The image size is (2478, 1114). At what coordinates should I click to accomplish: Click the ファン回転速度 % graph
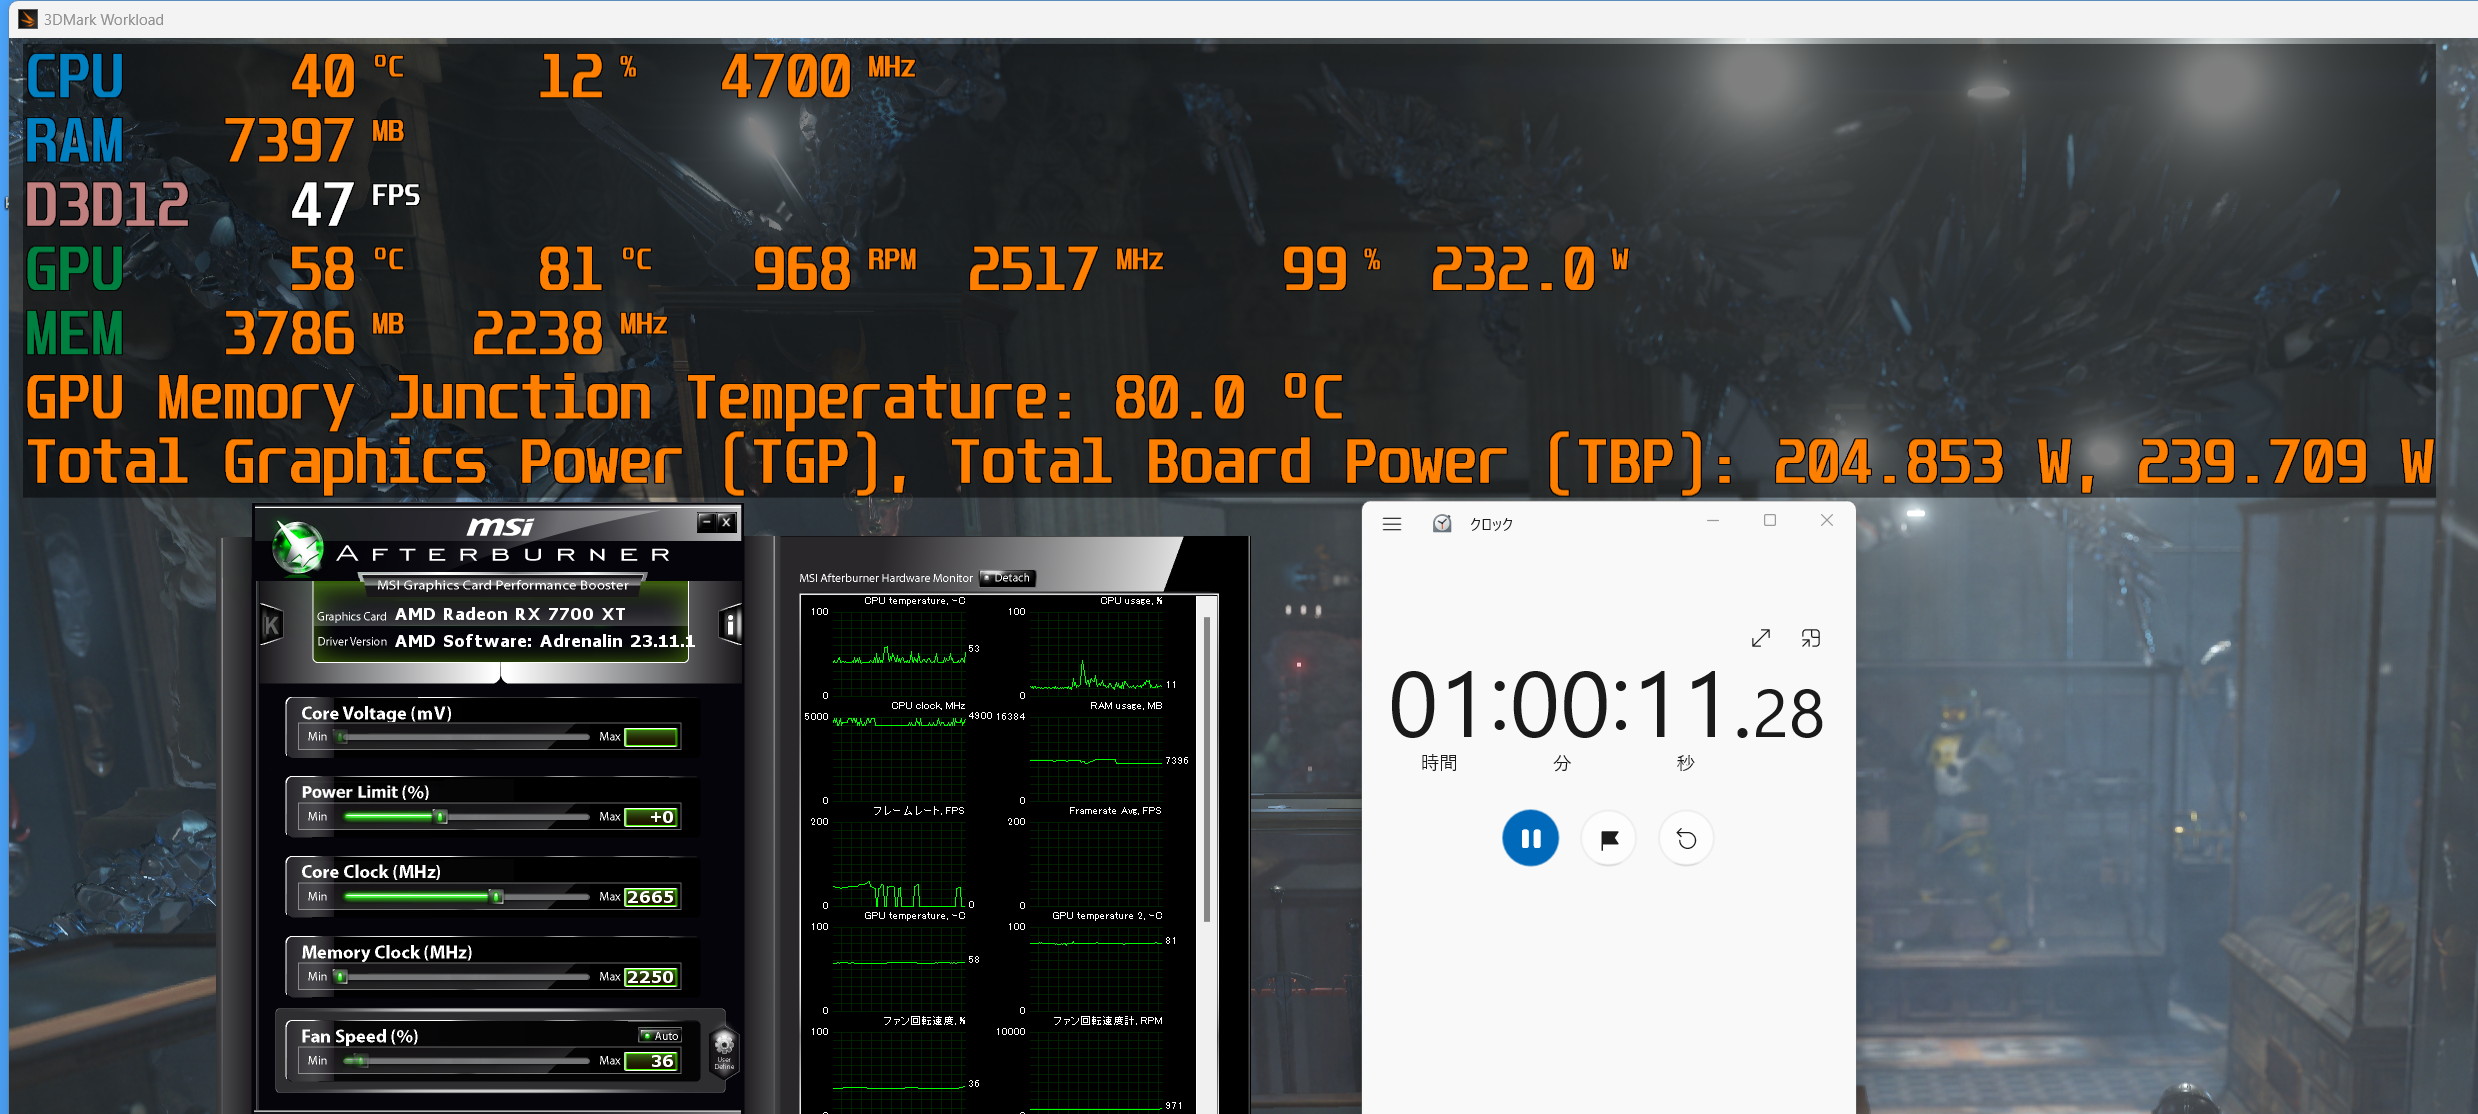coord(898,1070)
